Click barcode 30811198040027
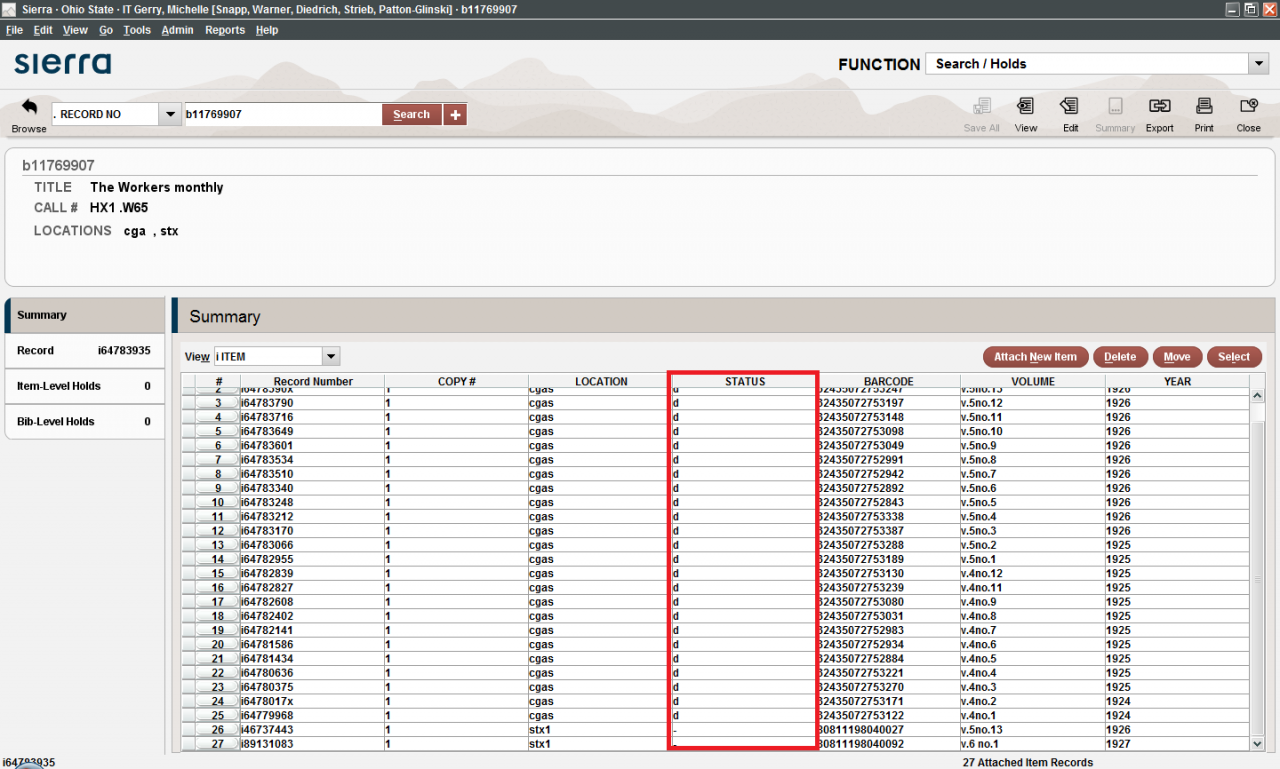Viewport: 1280px width, 769px height. click(861, 730)
